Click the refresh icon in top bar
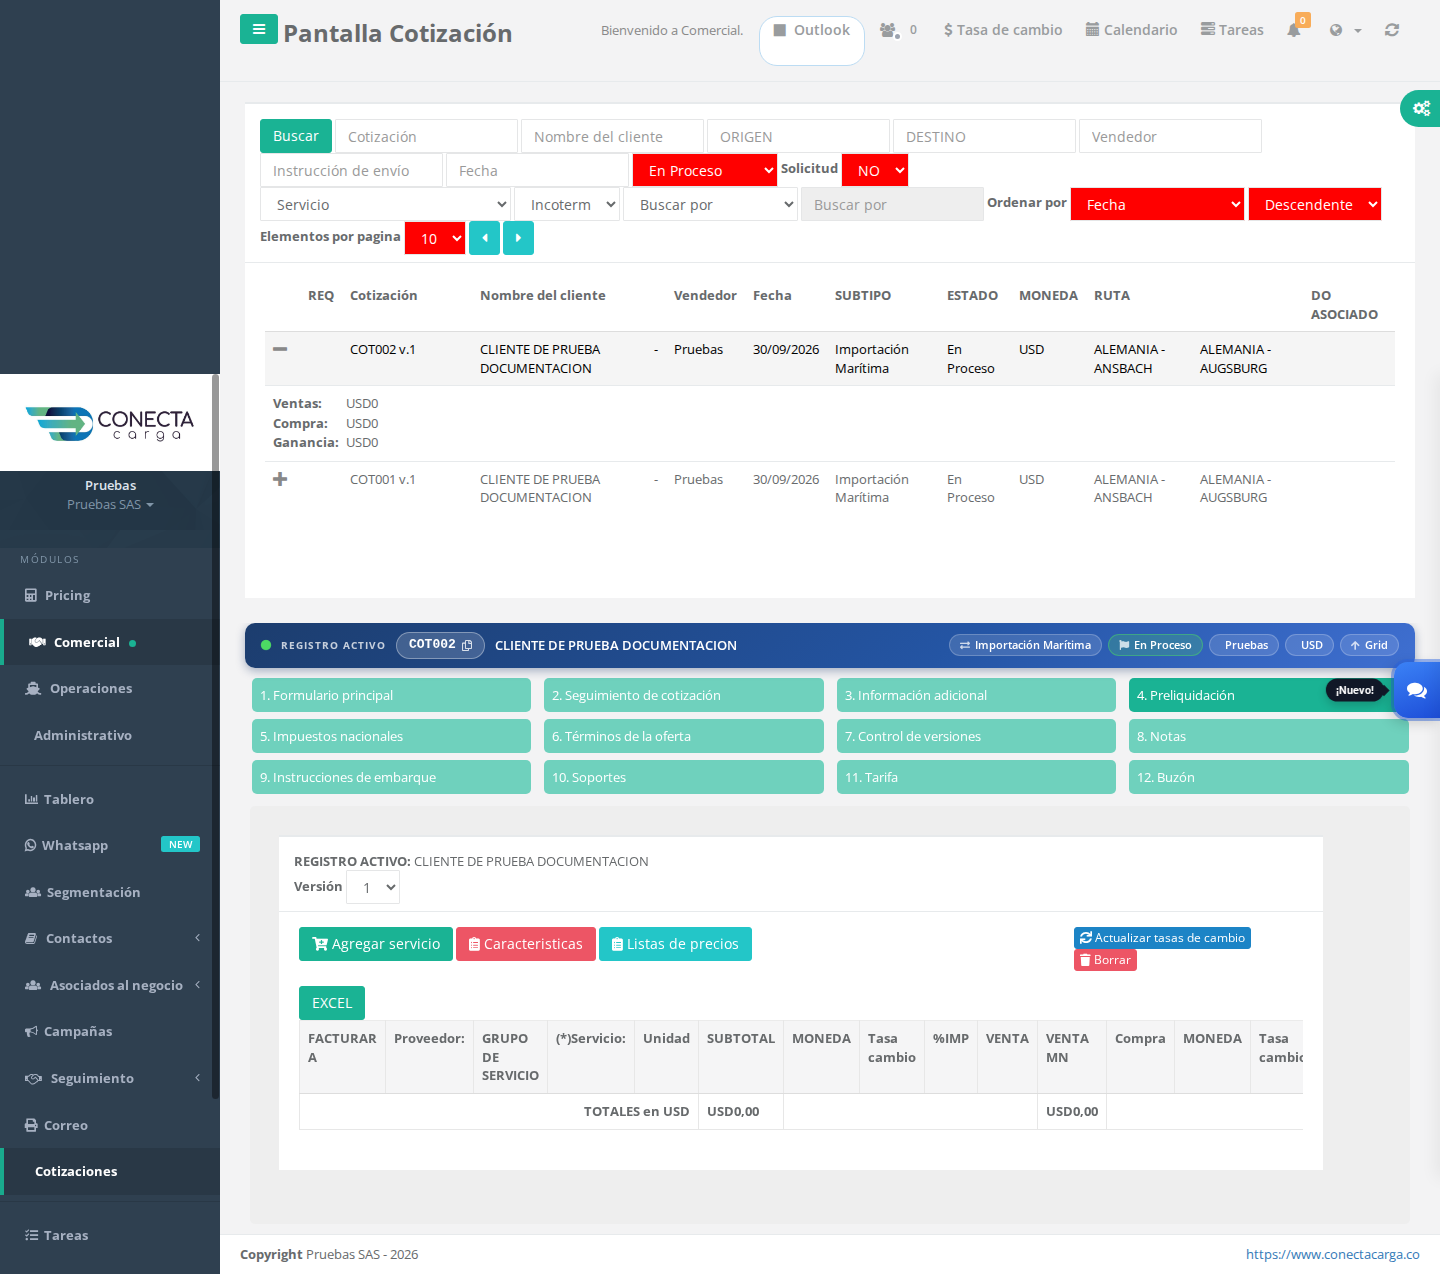Viewport: 1440px width, 1274px height. point(1392,30)
